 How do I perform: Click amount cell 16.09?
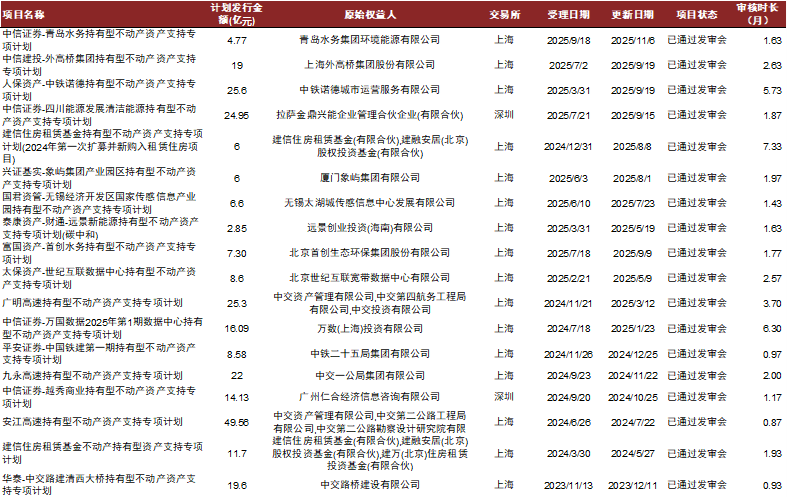pyautogui.click(x=236, y=329)
